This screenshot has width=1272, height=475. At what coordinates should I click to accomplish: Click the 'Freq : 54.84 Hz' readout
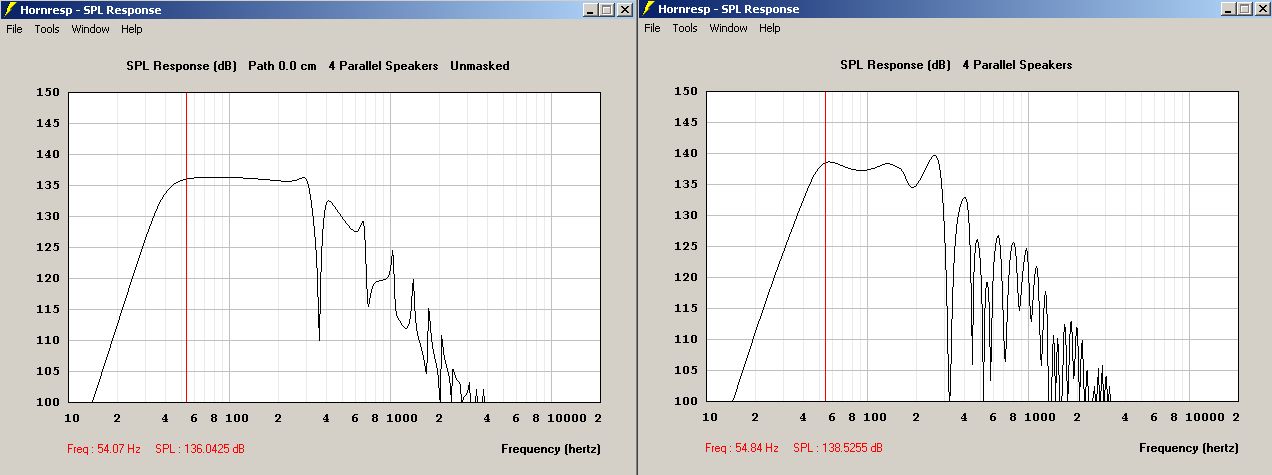tap(742, 448)
